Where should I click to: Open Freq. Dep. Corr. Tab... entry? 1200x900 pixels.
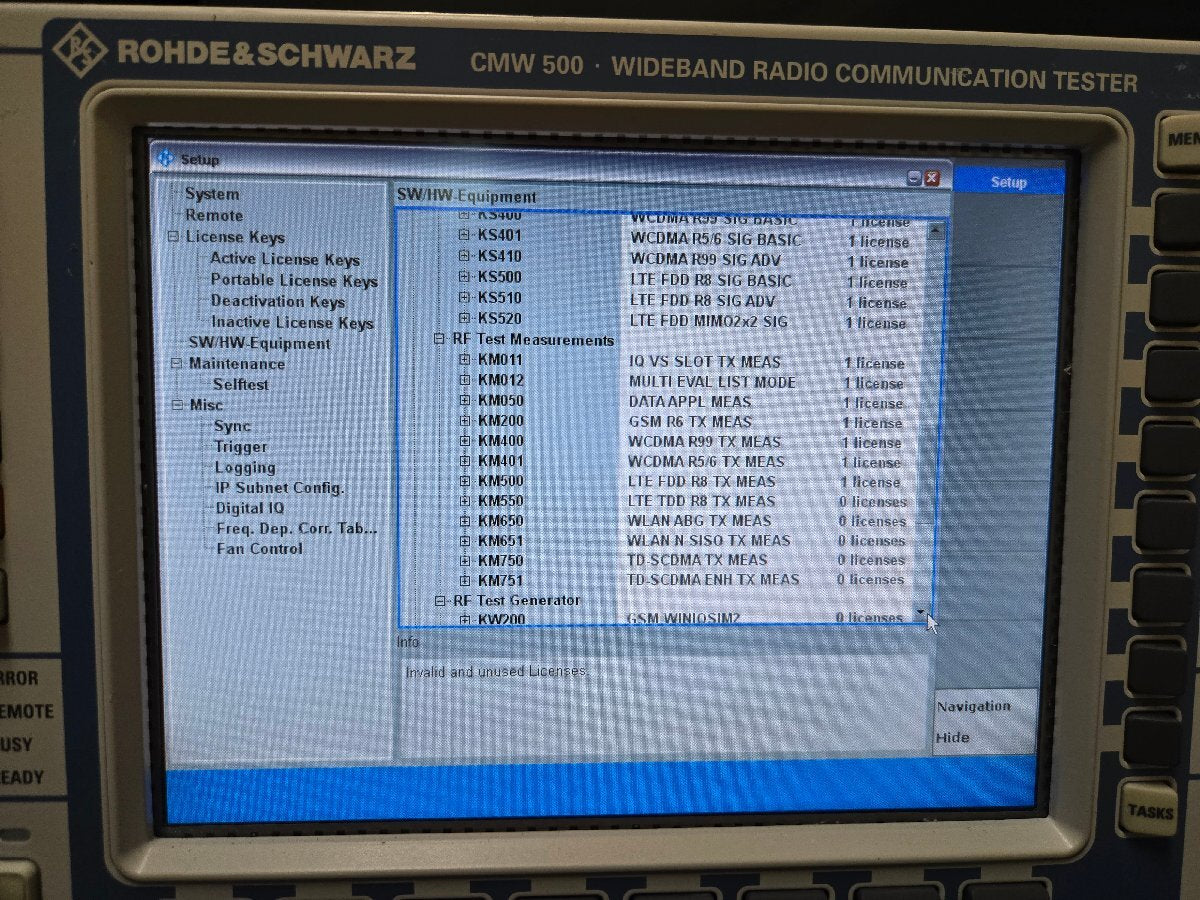[x=297, y=528]
